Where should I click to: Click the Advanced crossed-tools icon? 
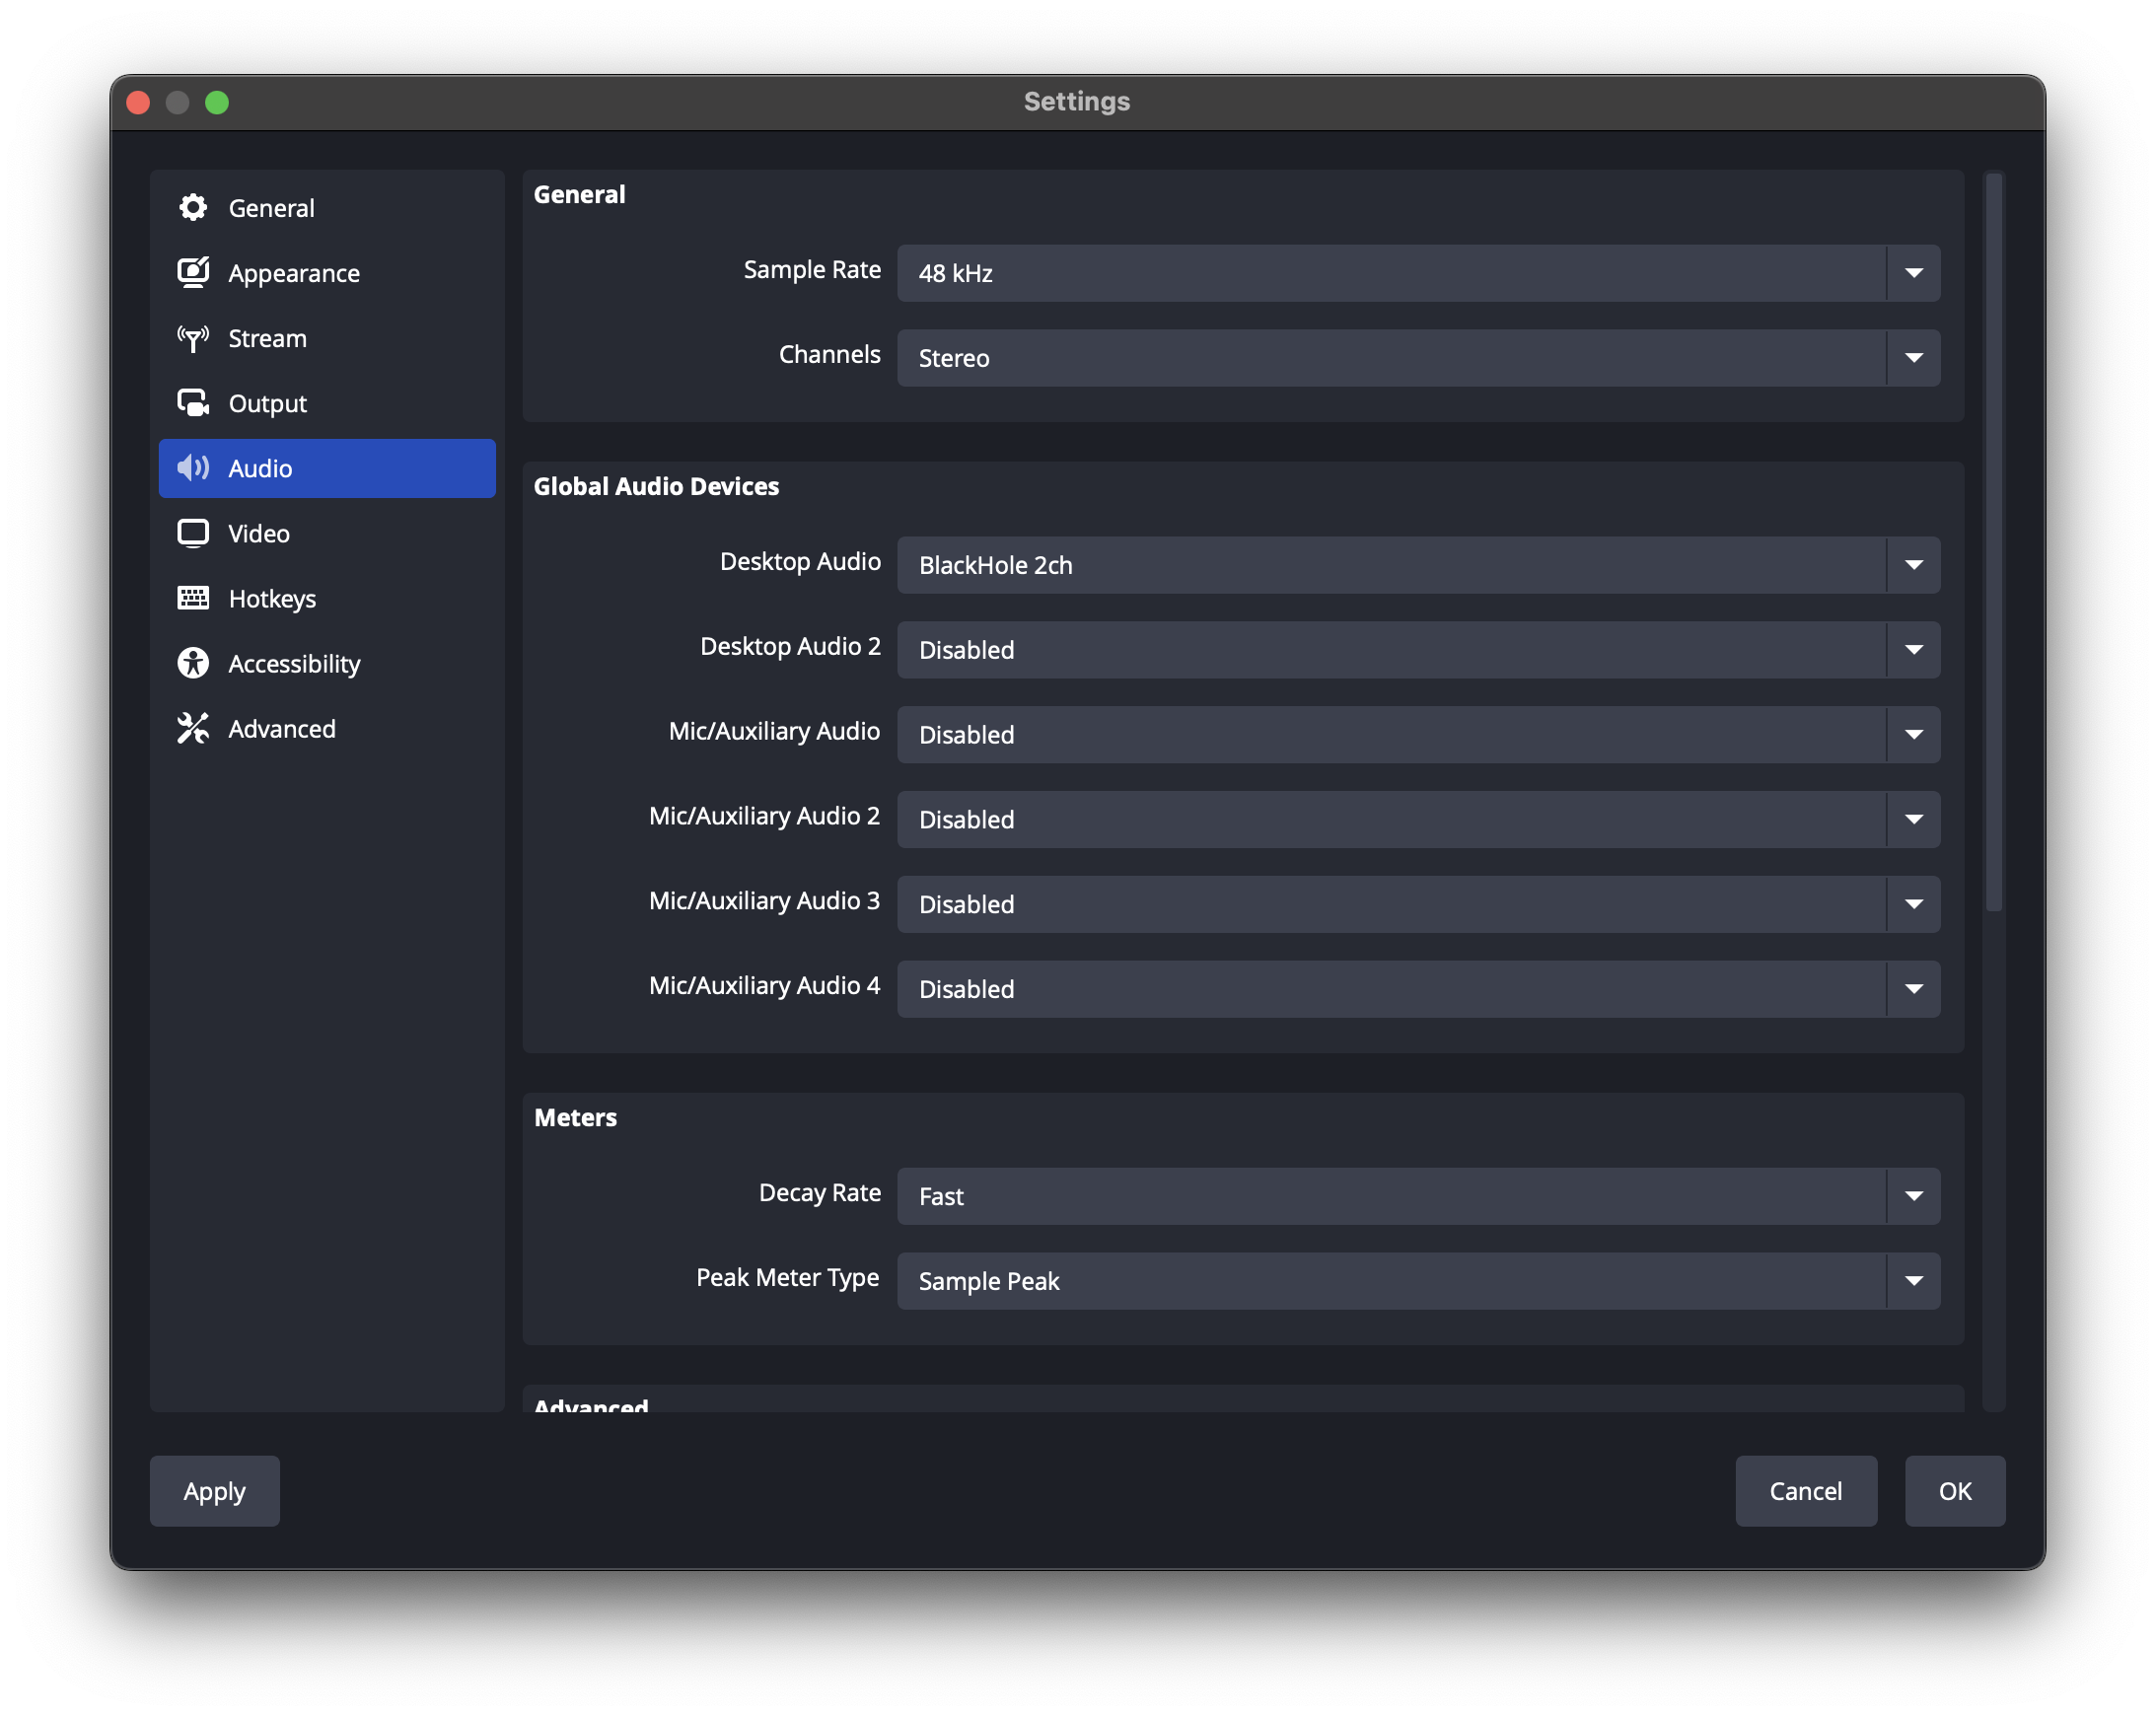[x=193, y=728]
